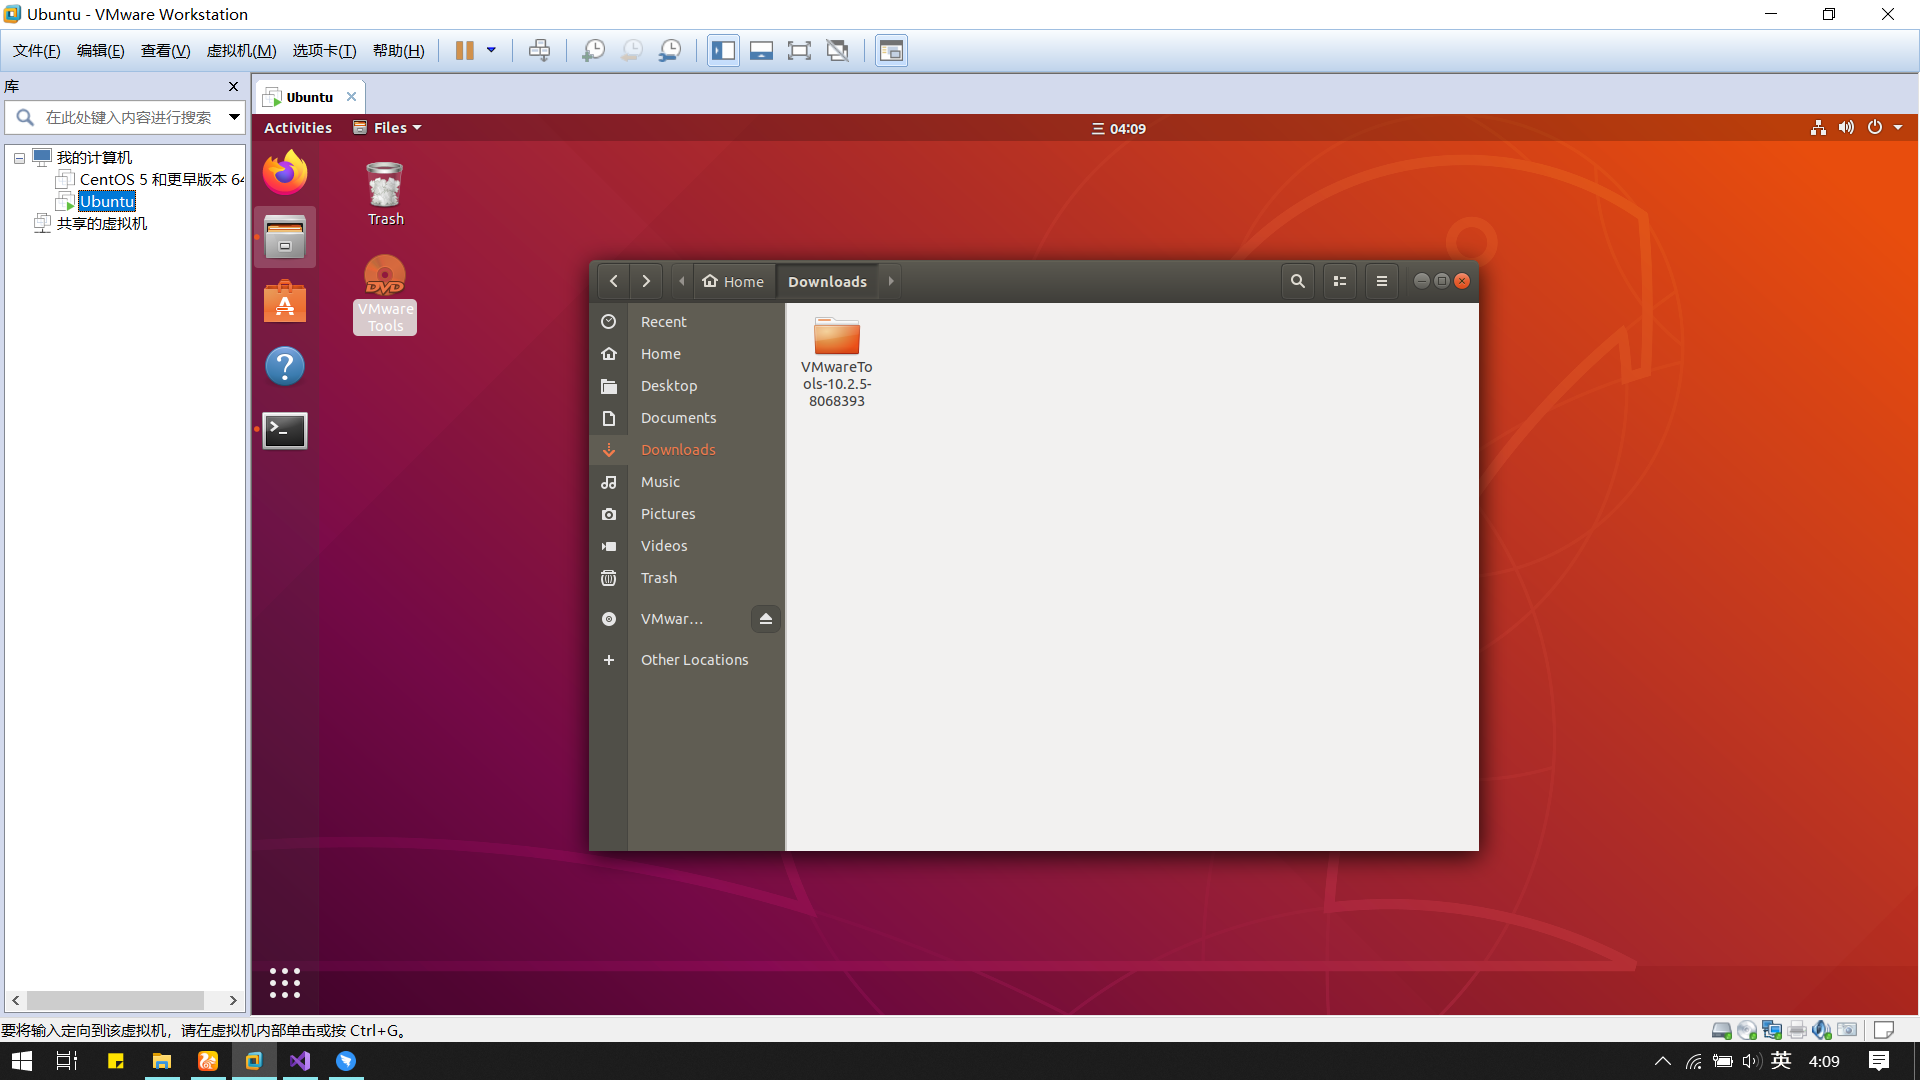
Task: Open Documents in the Files sidebar
Action: [686, 418]
